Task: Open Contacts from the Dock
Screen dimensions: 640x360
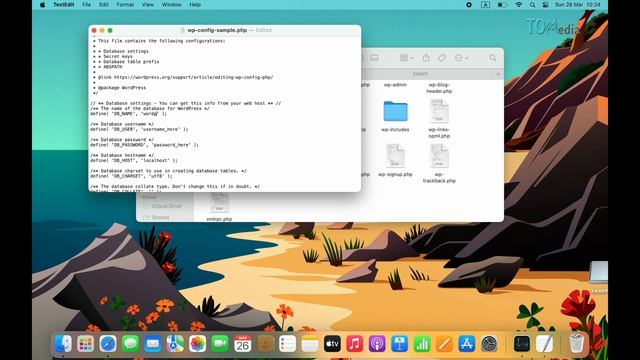Action: 265,344
